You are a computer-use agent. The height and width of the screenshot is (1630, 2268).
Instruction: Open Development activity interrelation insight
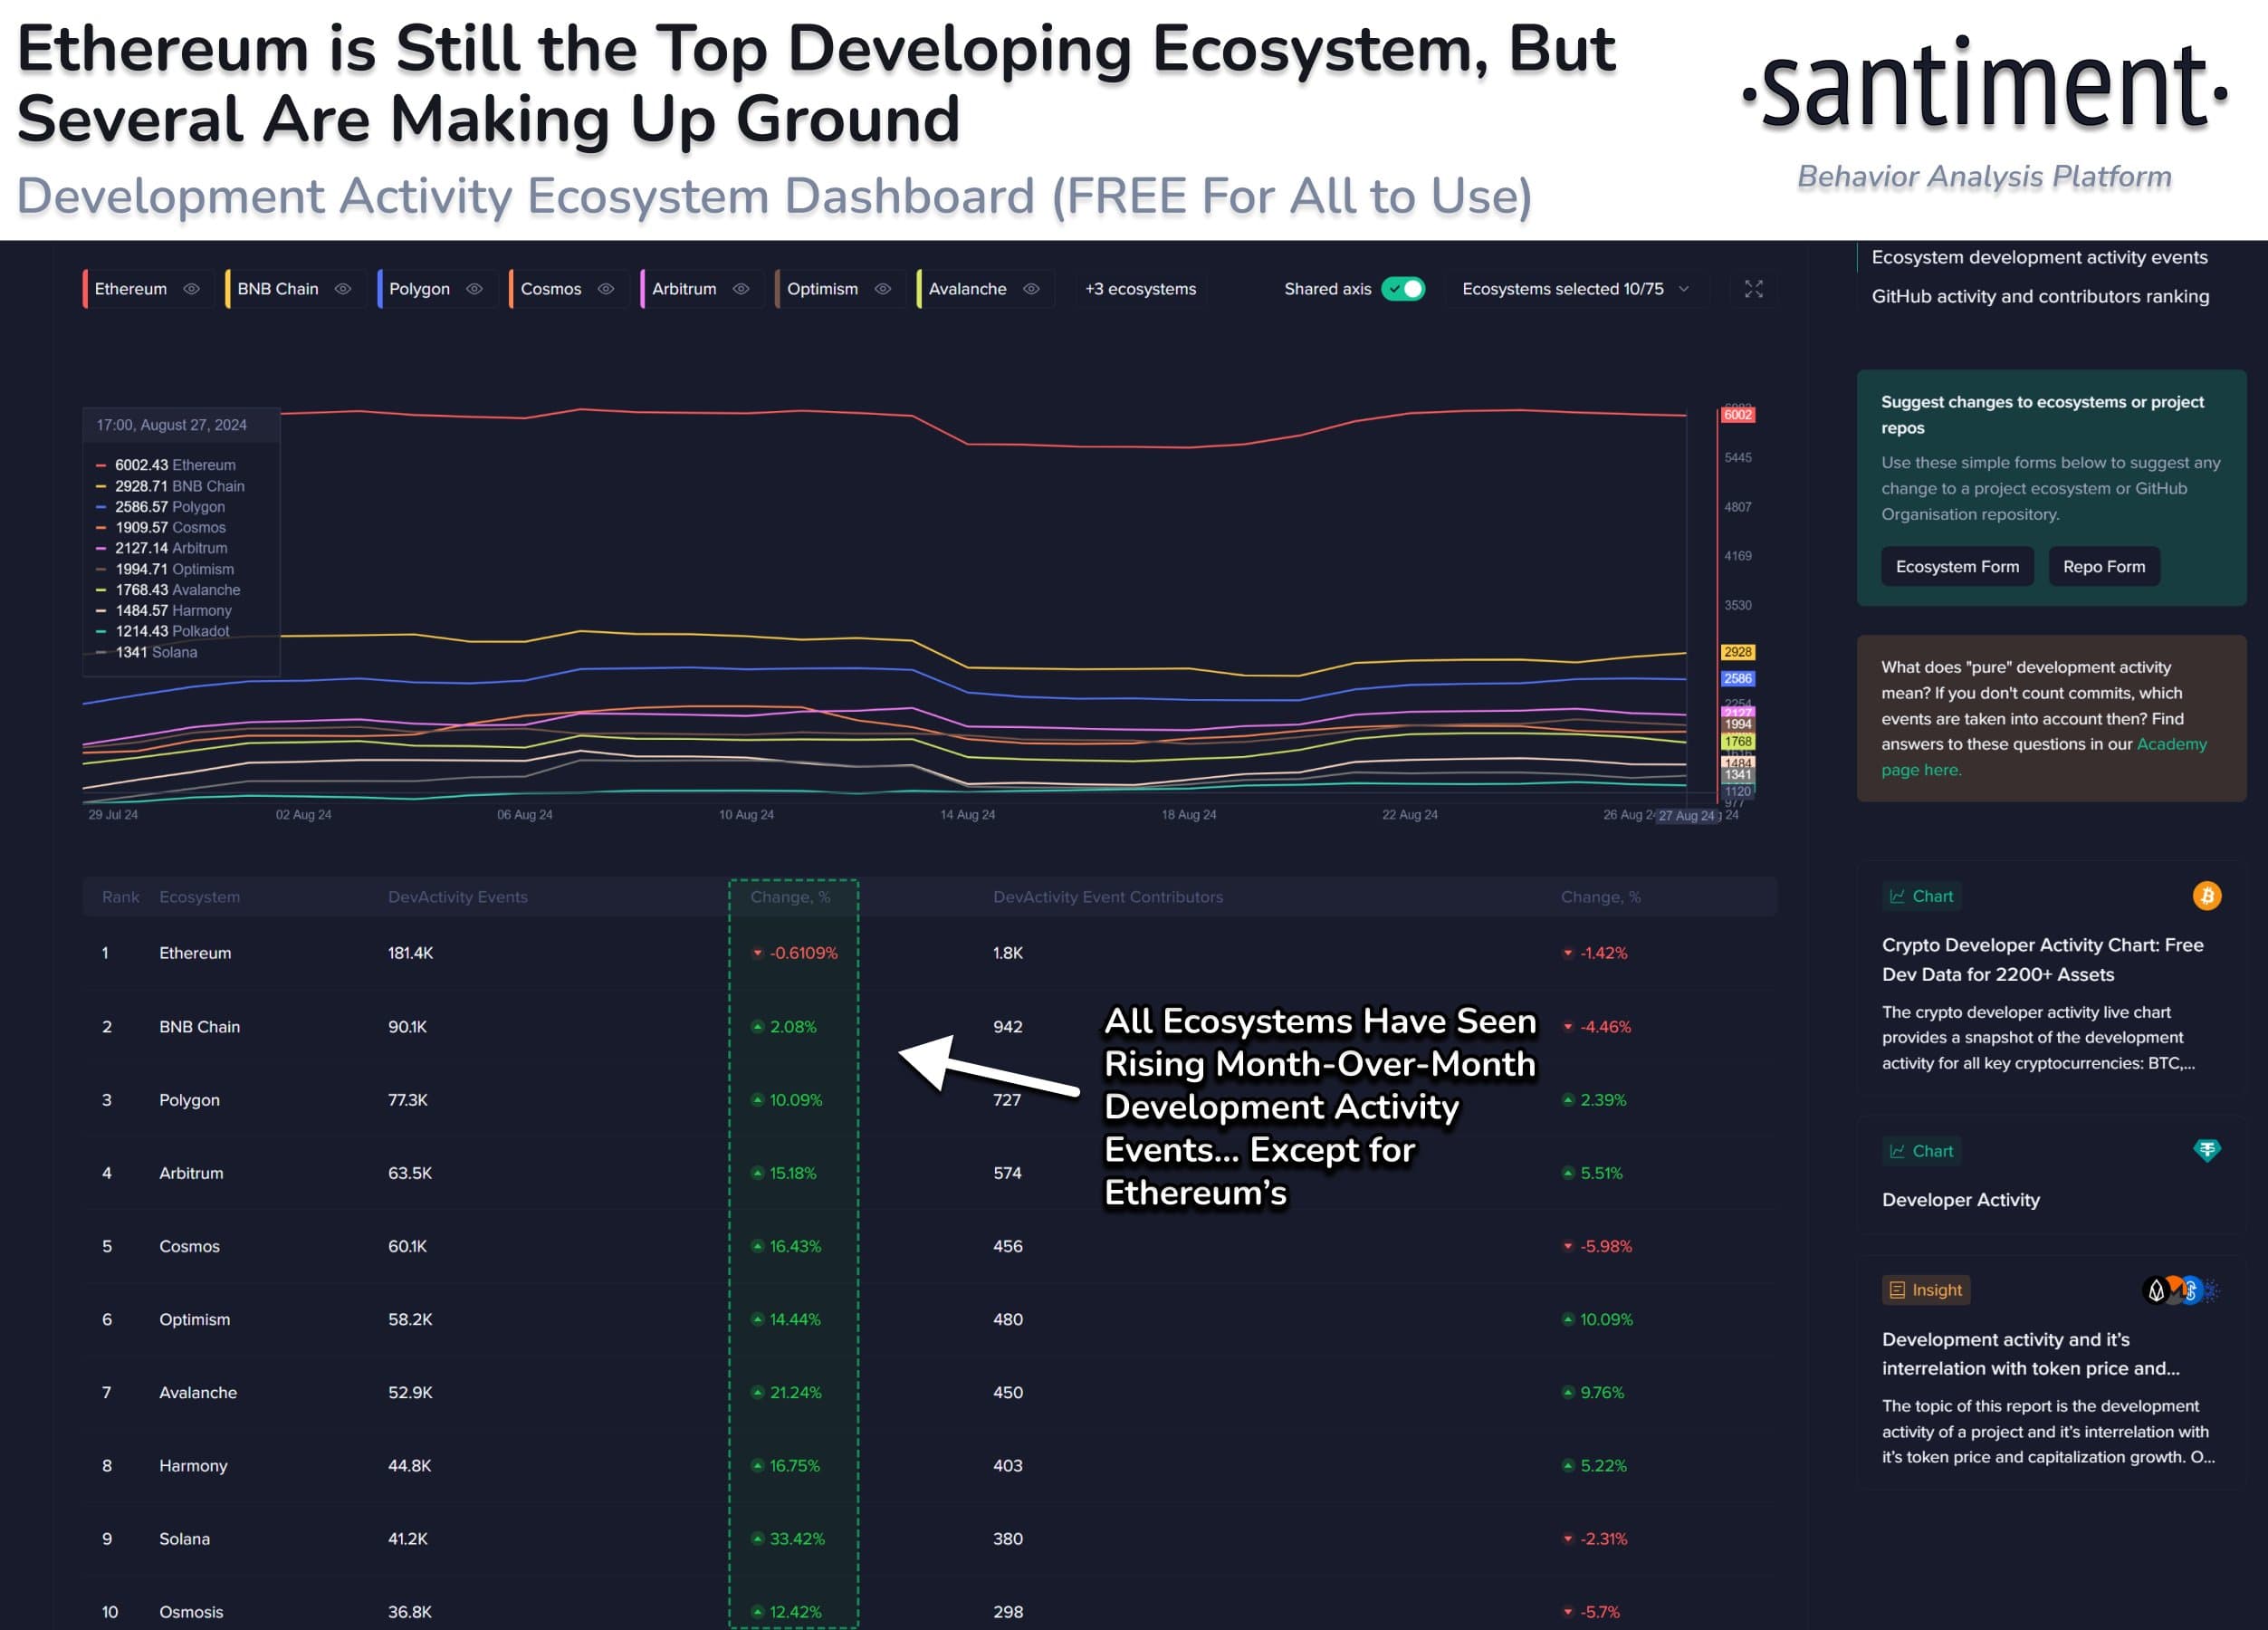(x=2030, y=1353)
